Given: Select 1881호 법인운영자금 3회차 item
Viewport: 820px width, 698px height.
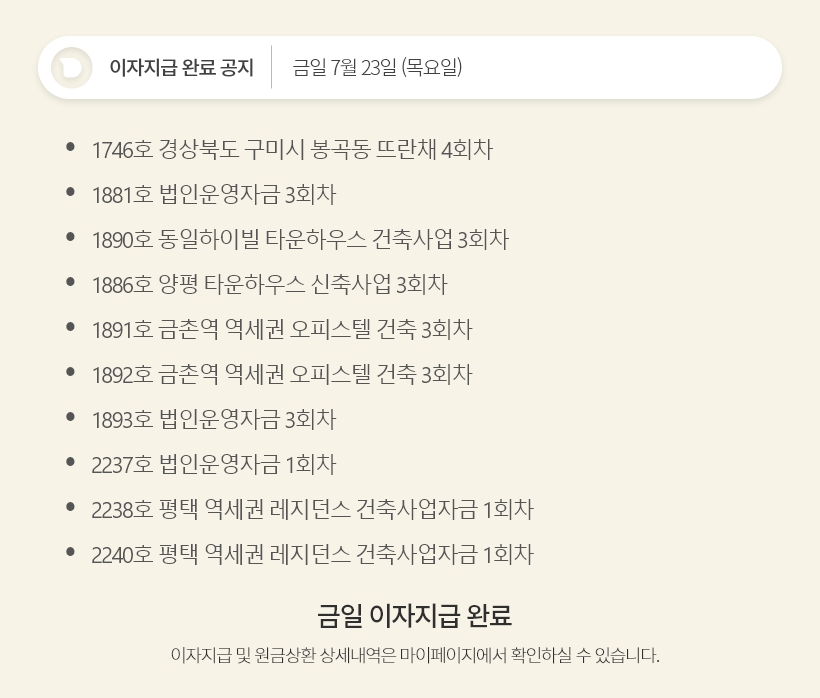Looking at the screenshot, I should point(213,195).
